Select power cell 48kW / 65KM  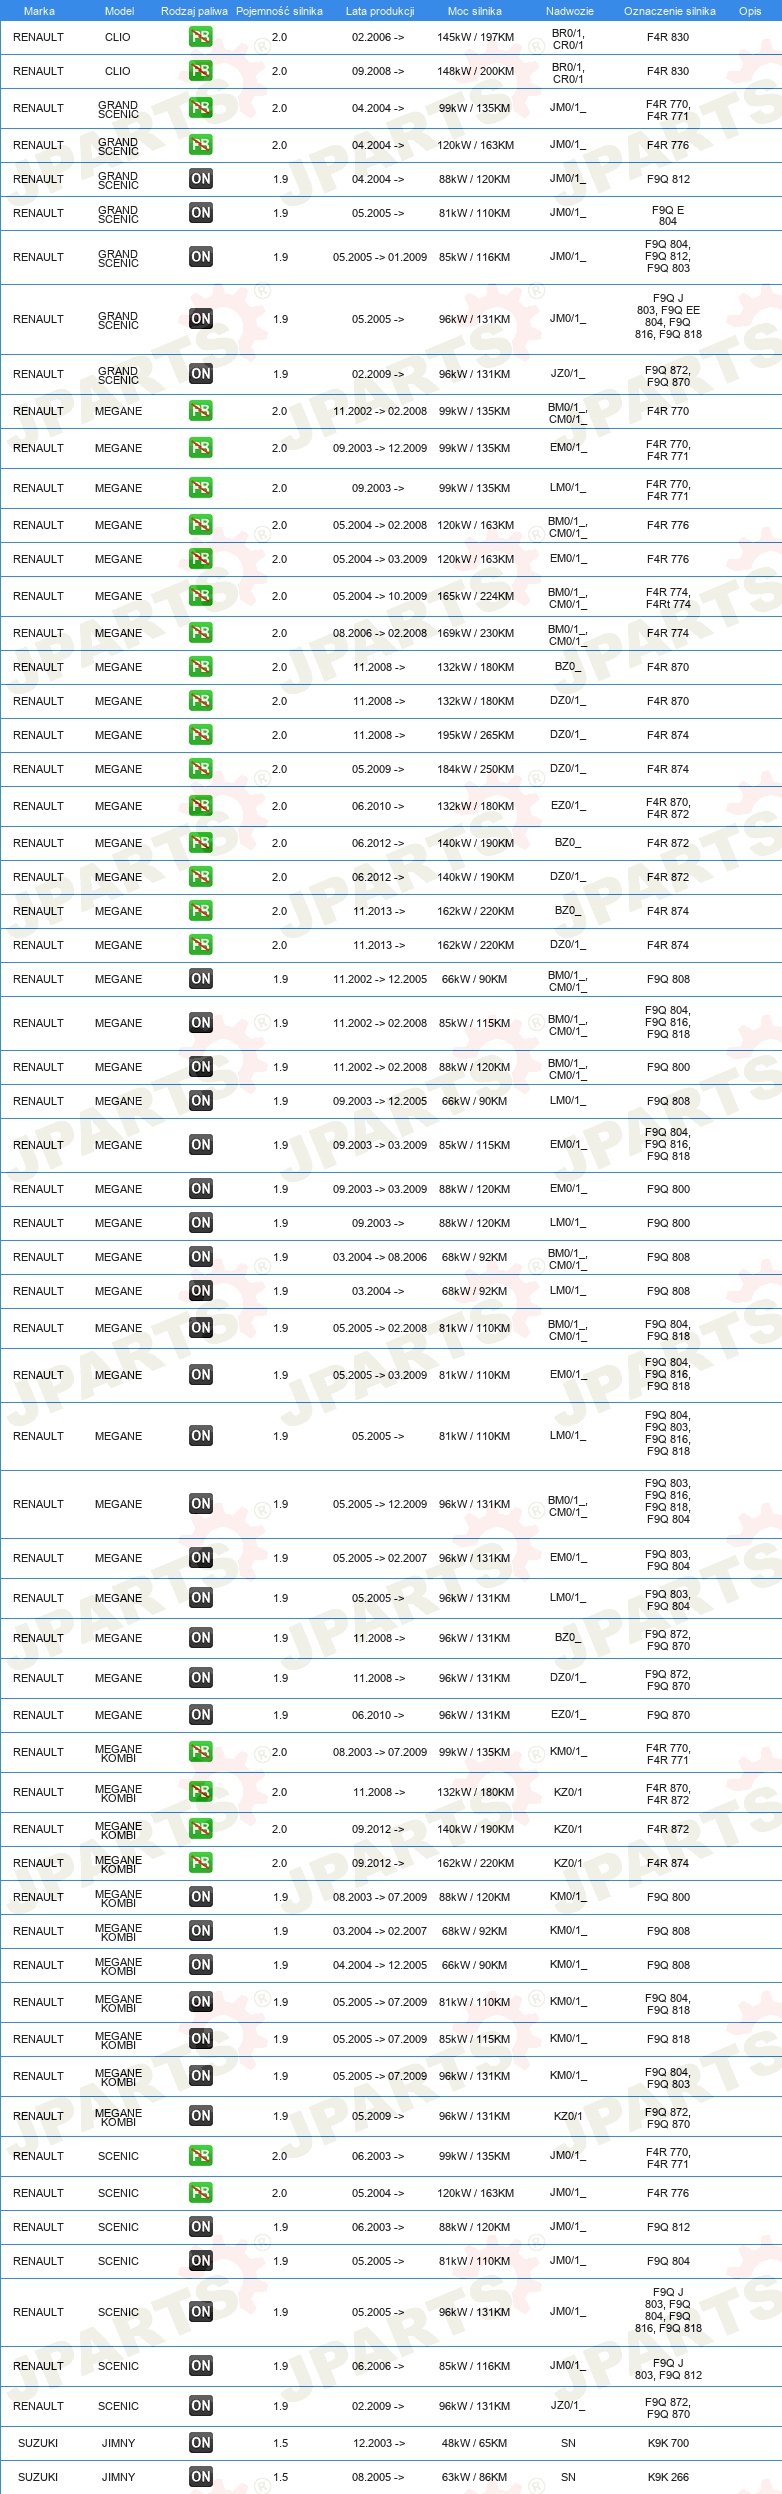pos(475,2443)
